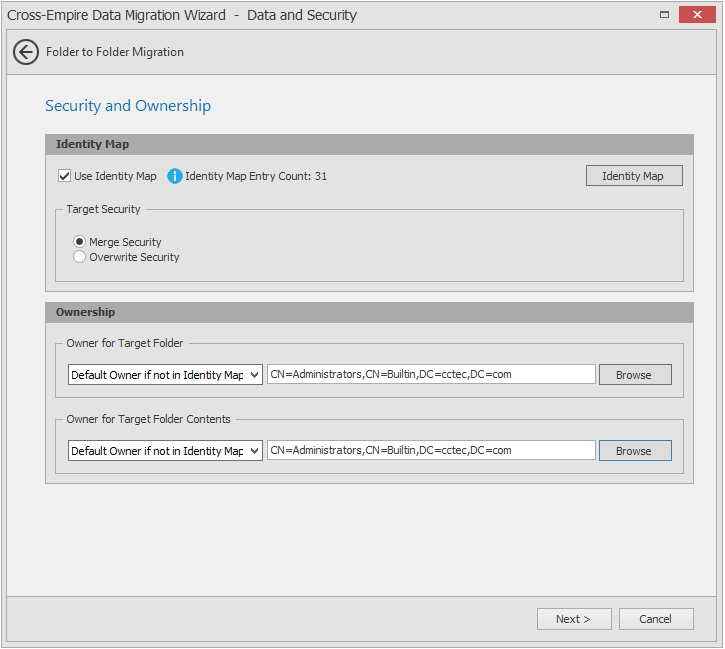Click the Security and Ownership heading
The height and width of the screenshot is (649, 725).
click(x=128, y=106)
